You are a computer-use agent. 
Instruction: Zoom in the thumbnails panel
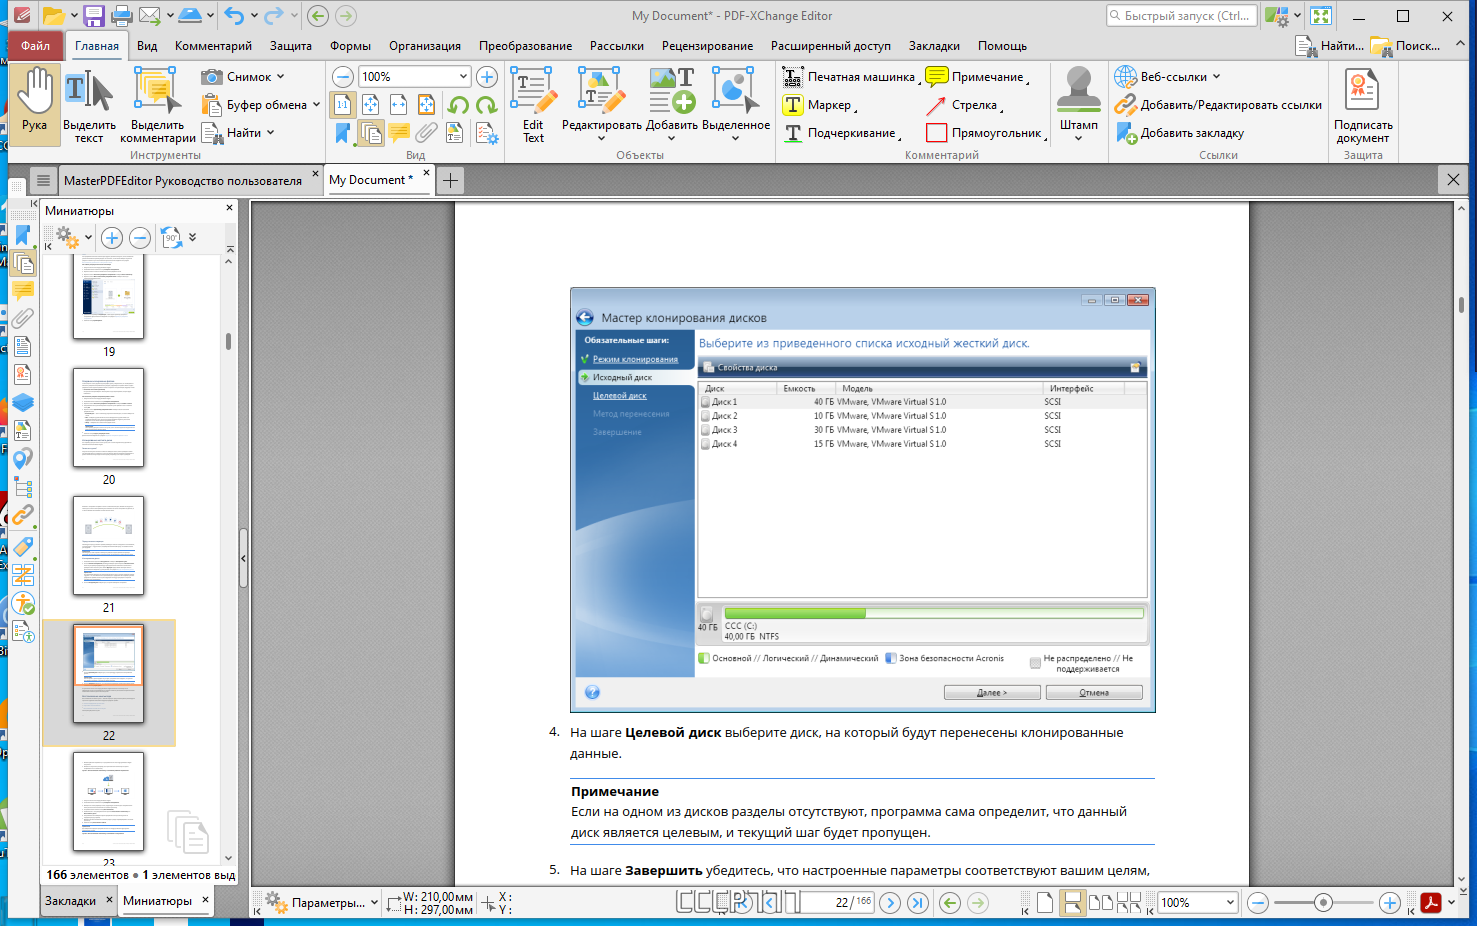pos(112,238)
